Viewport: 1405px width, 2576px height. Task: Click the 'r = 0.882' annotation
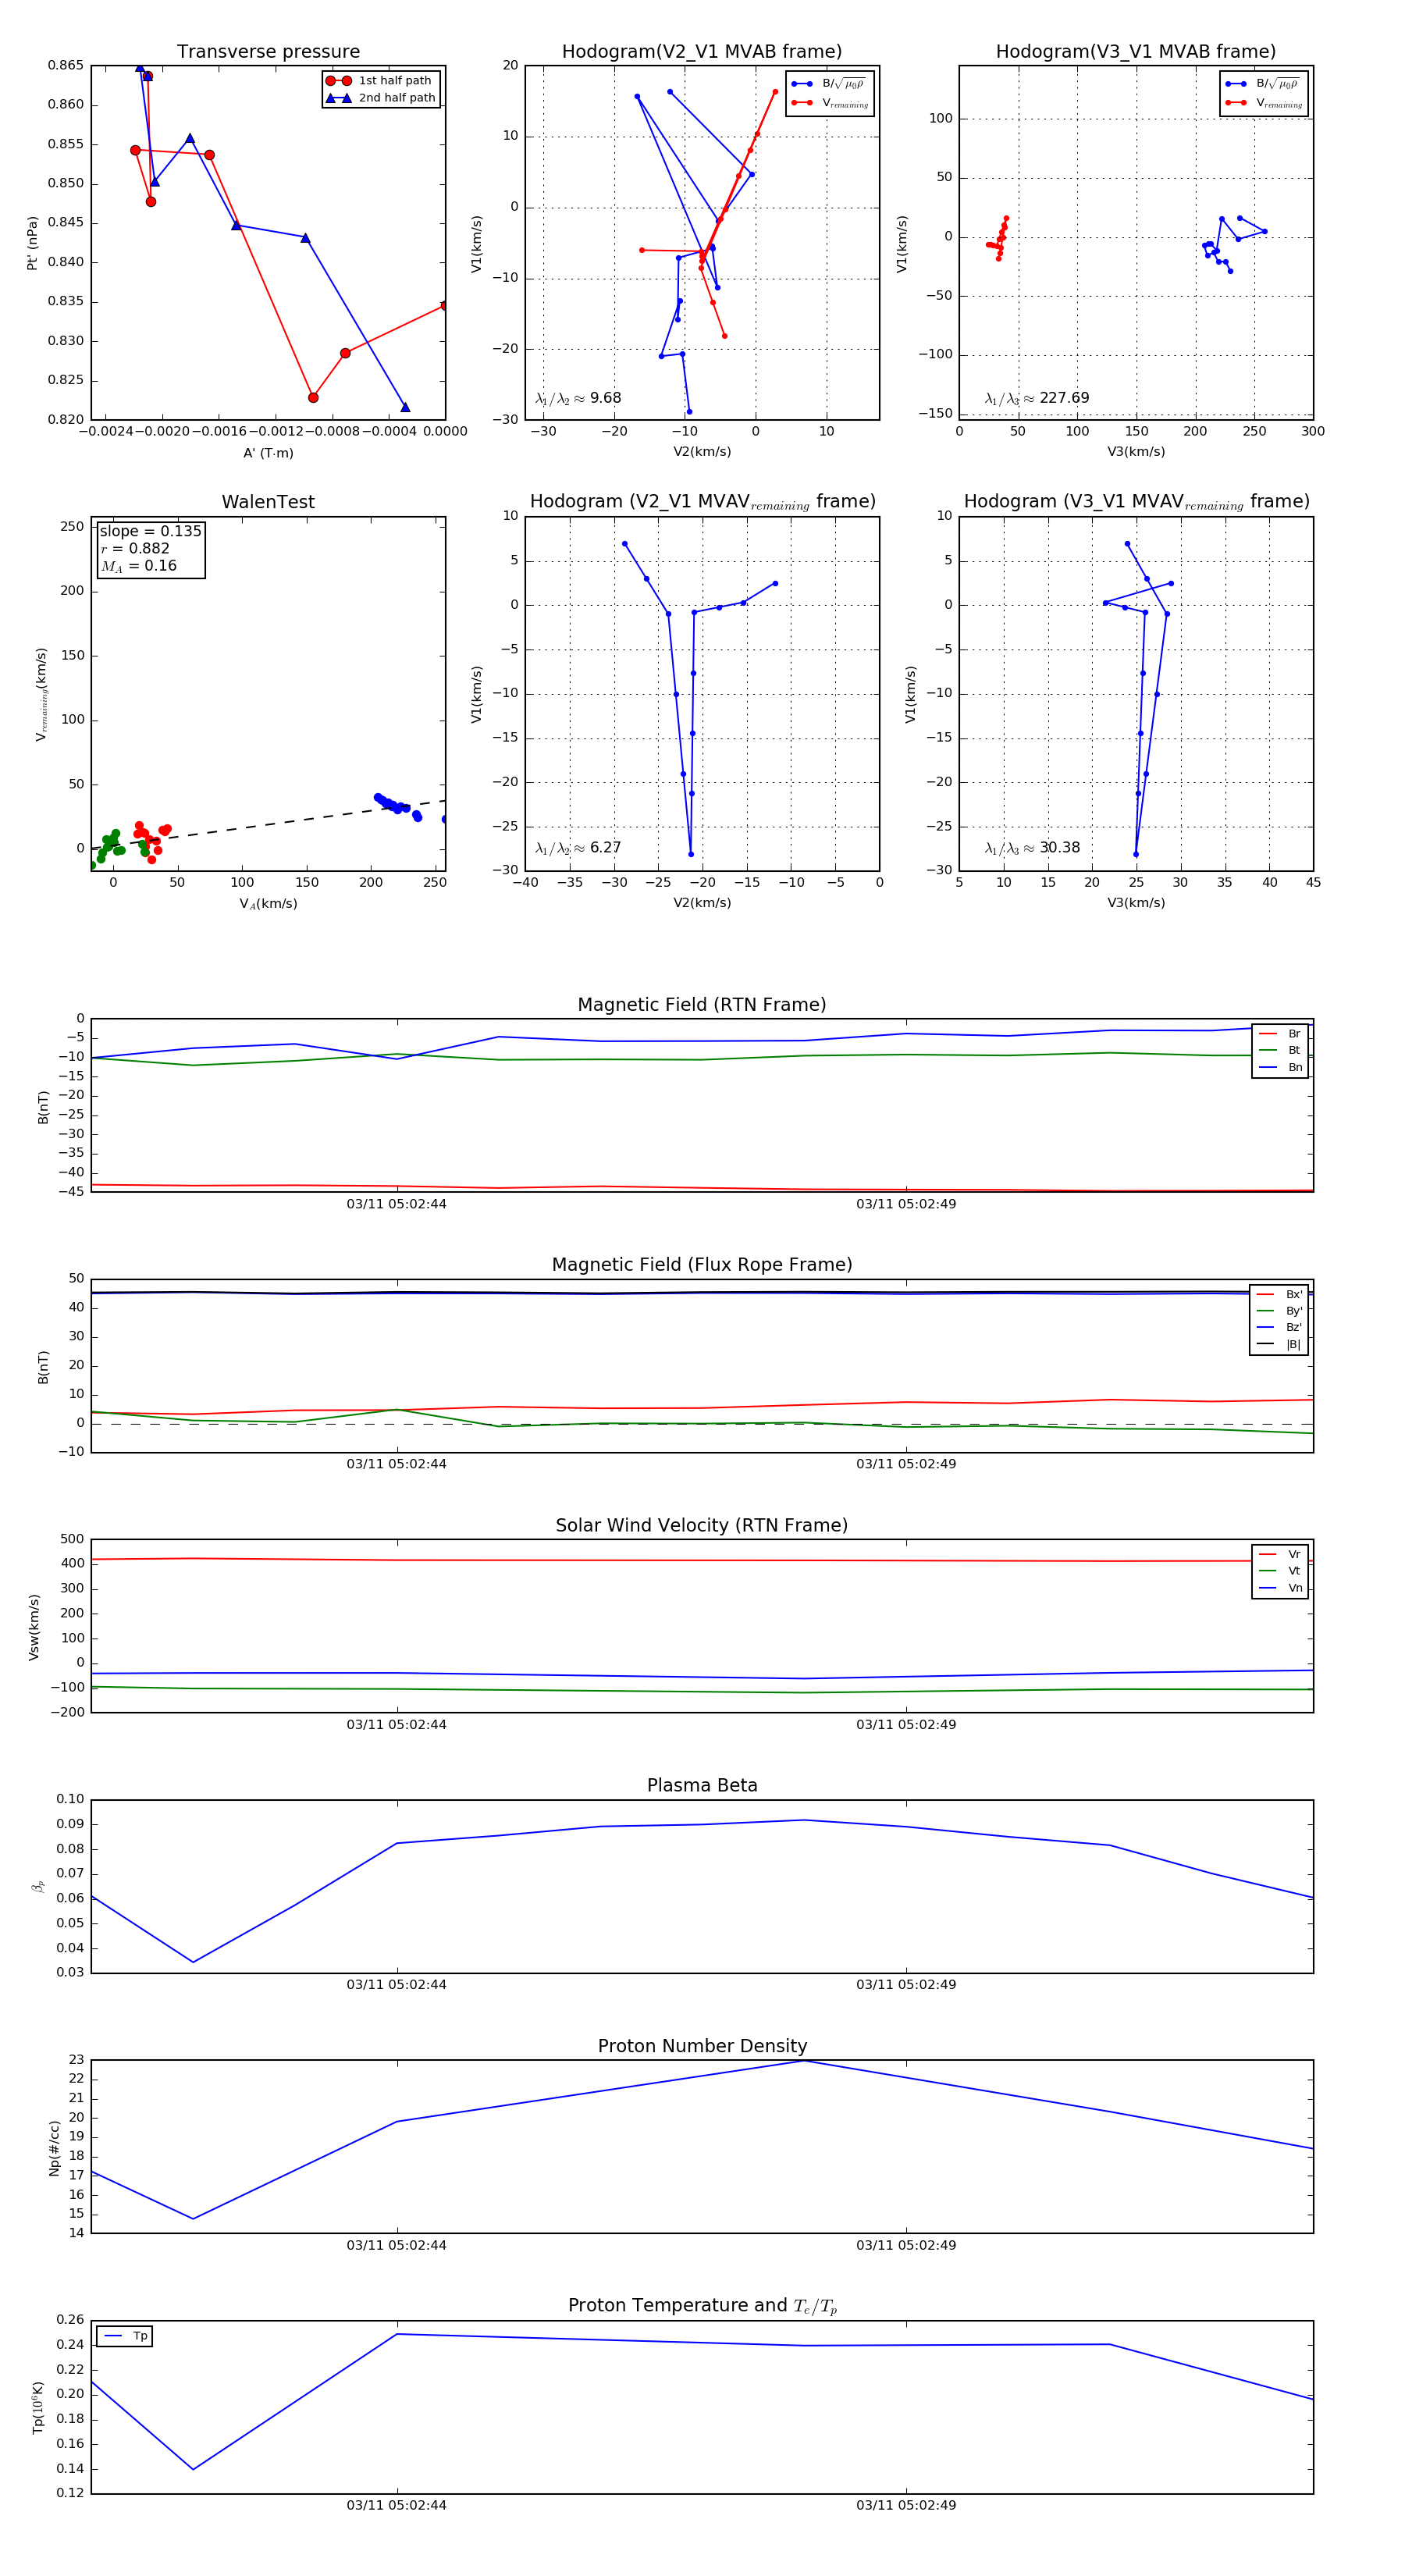(x=135, y=548)
